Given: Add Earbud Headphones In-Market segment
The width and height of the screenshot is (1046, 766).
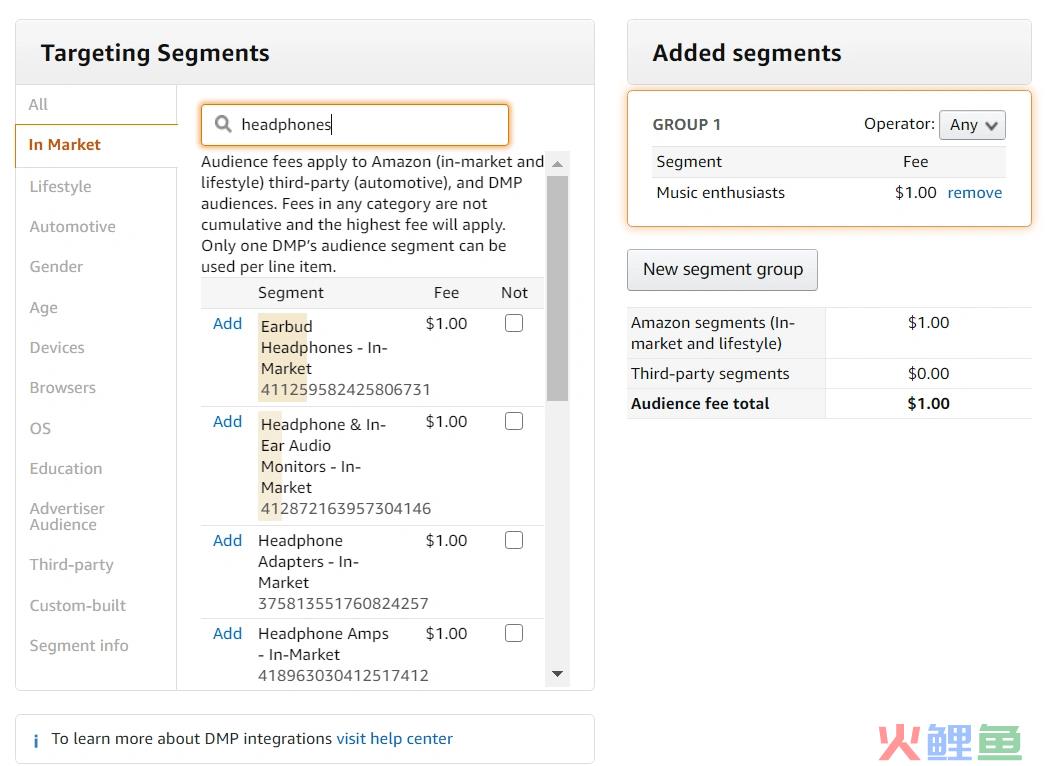Looking at the screenshot, I should (x=227, y=324).
